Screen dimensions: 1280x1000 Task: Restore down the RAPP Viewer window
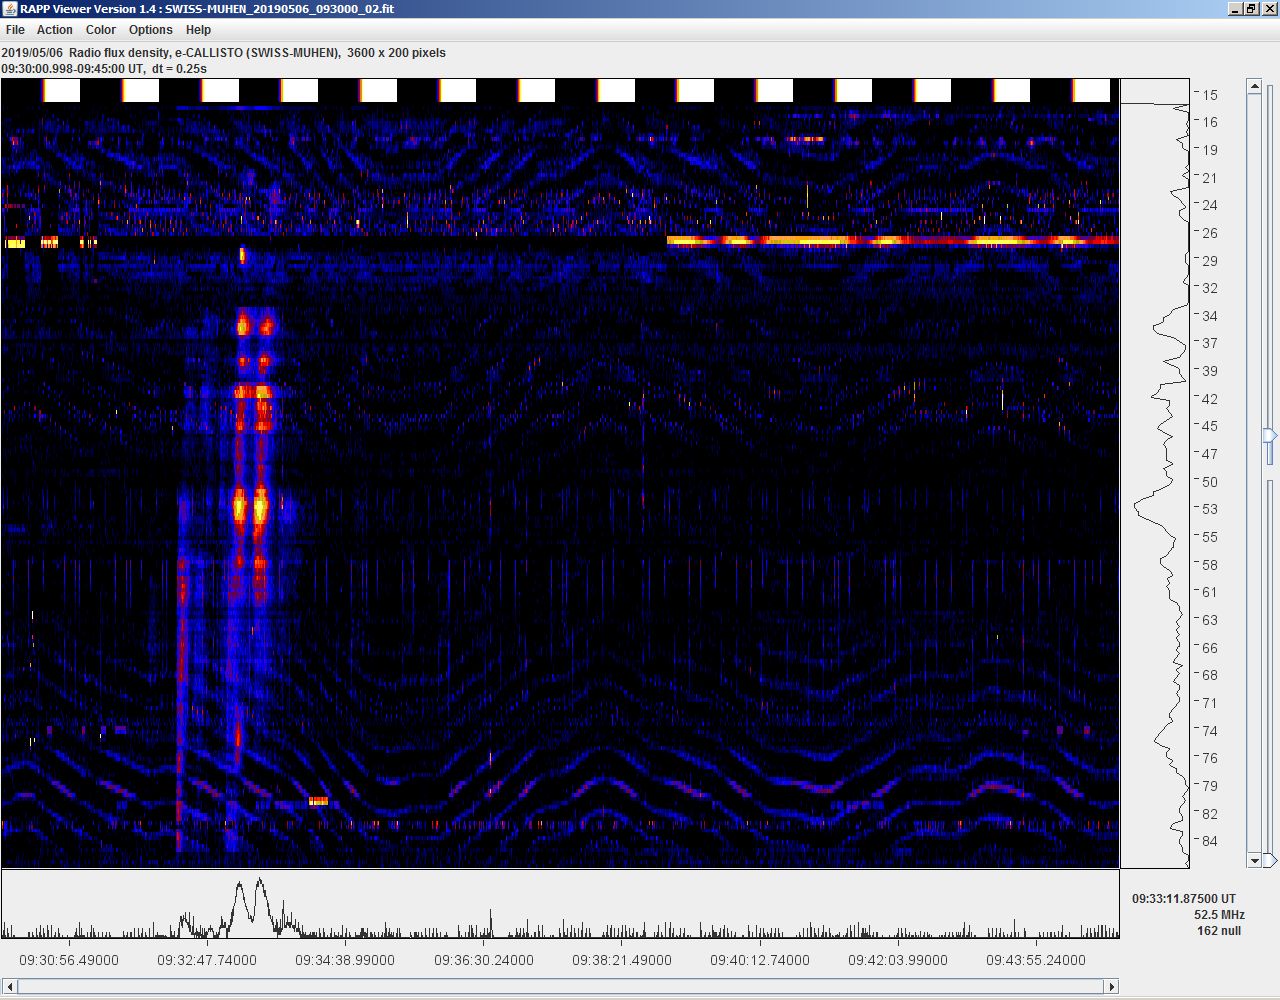click(1250, 9)
